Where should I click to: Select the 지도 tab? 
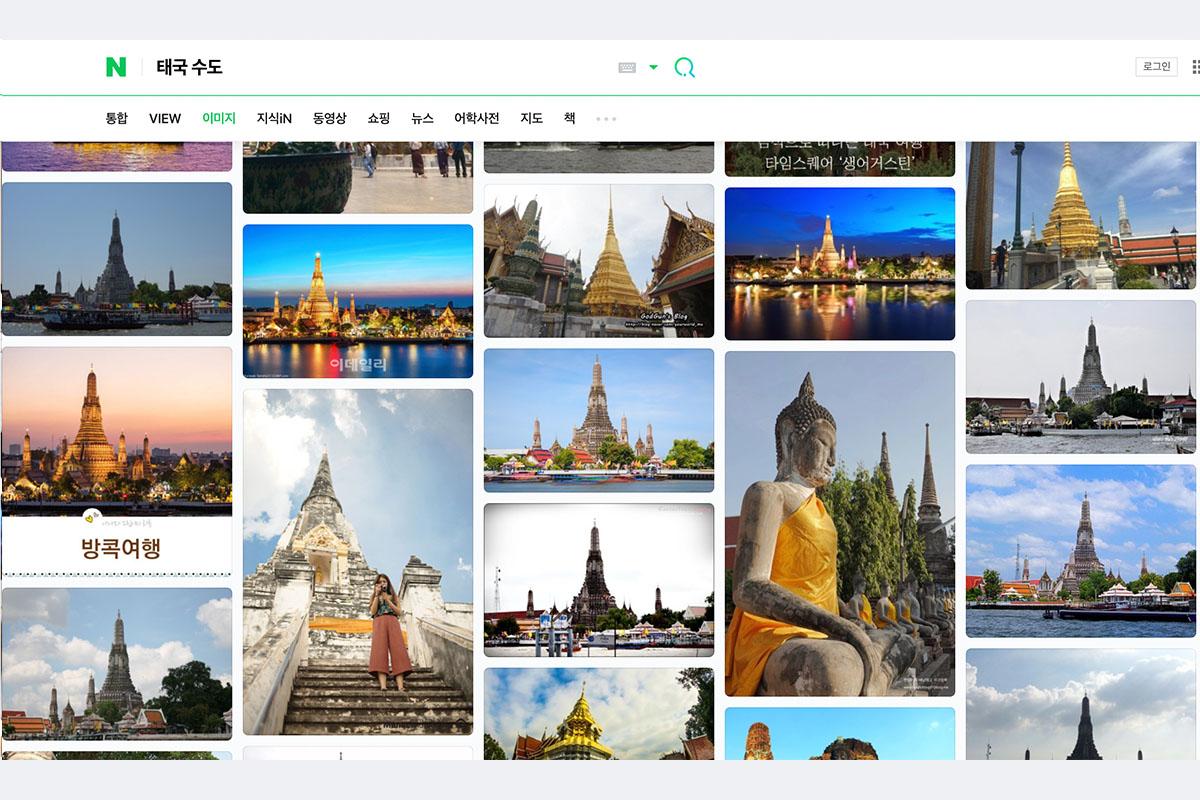531,118
